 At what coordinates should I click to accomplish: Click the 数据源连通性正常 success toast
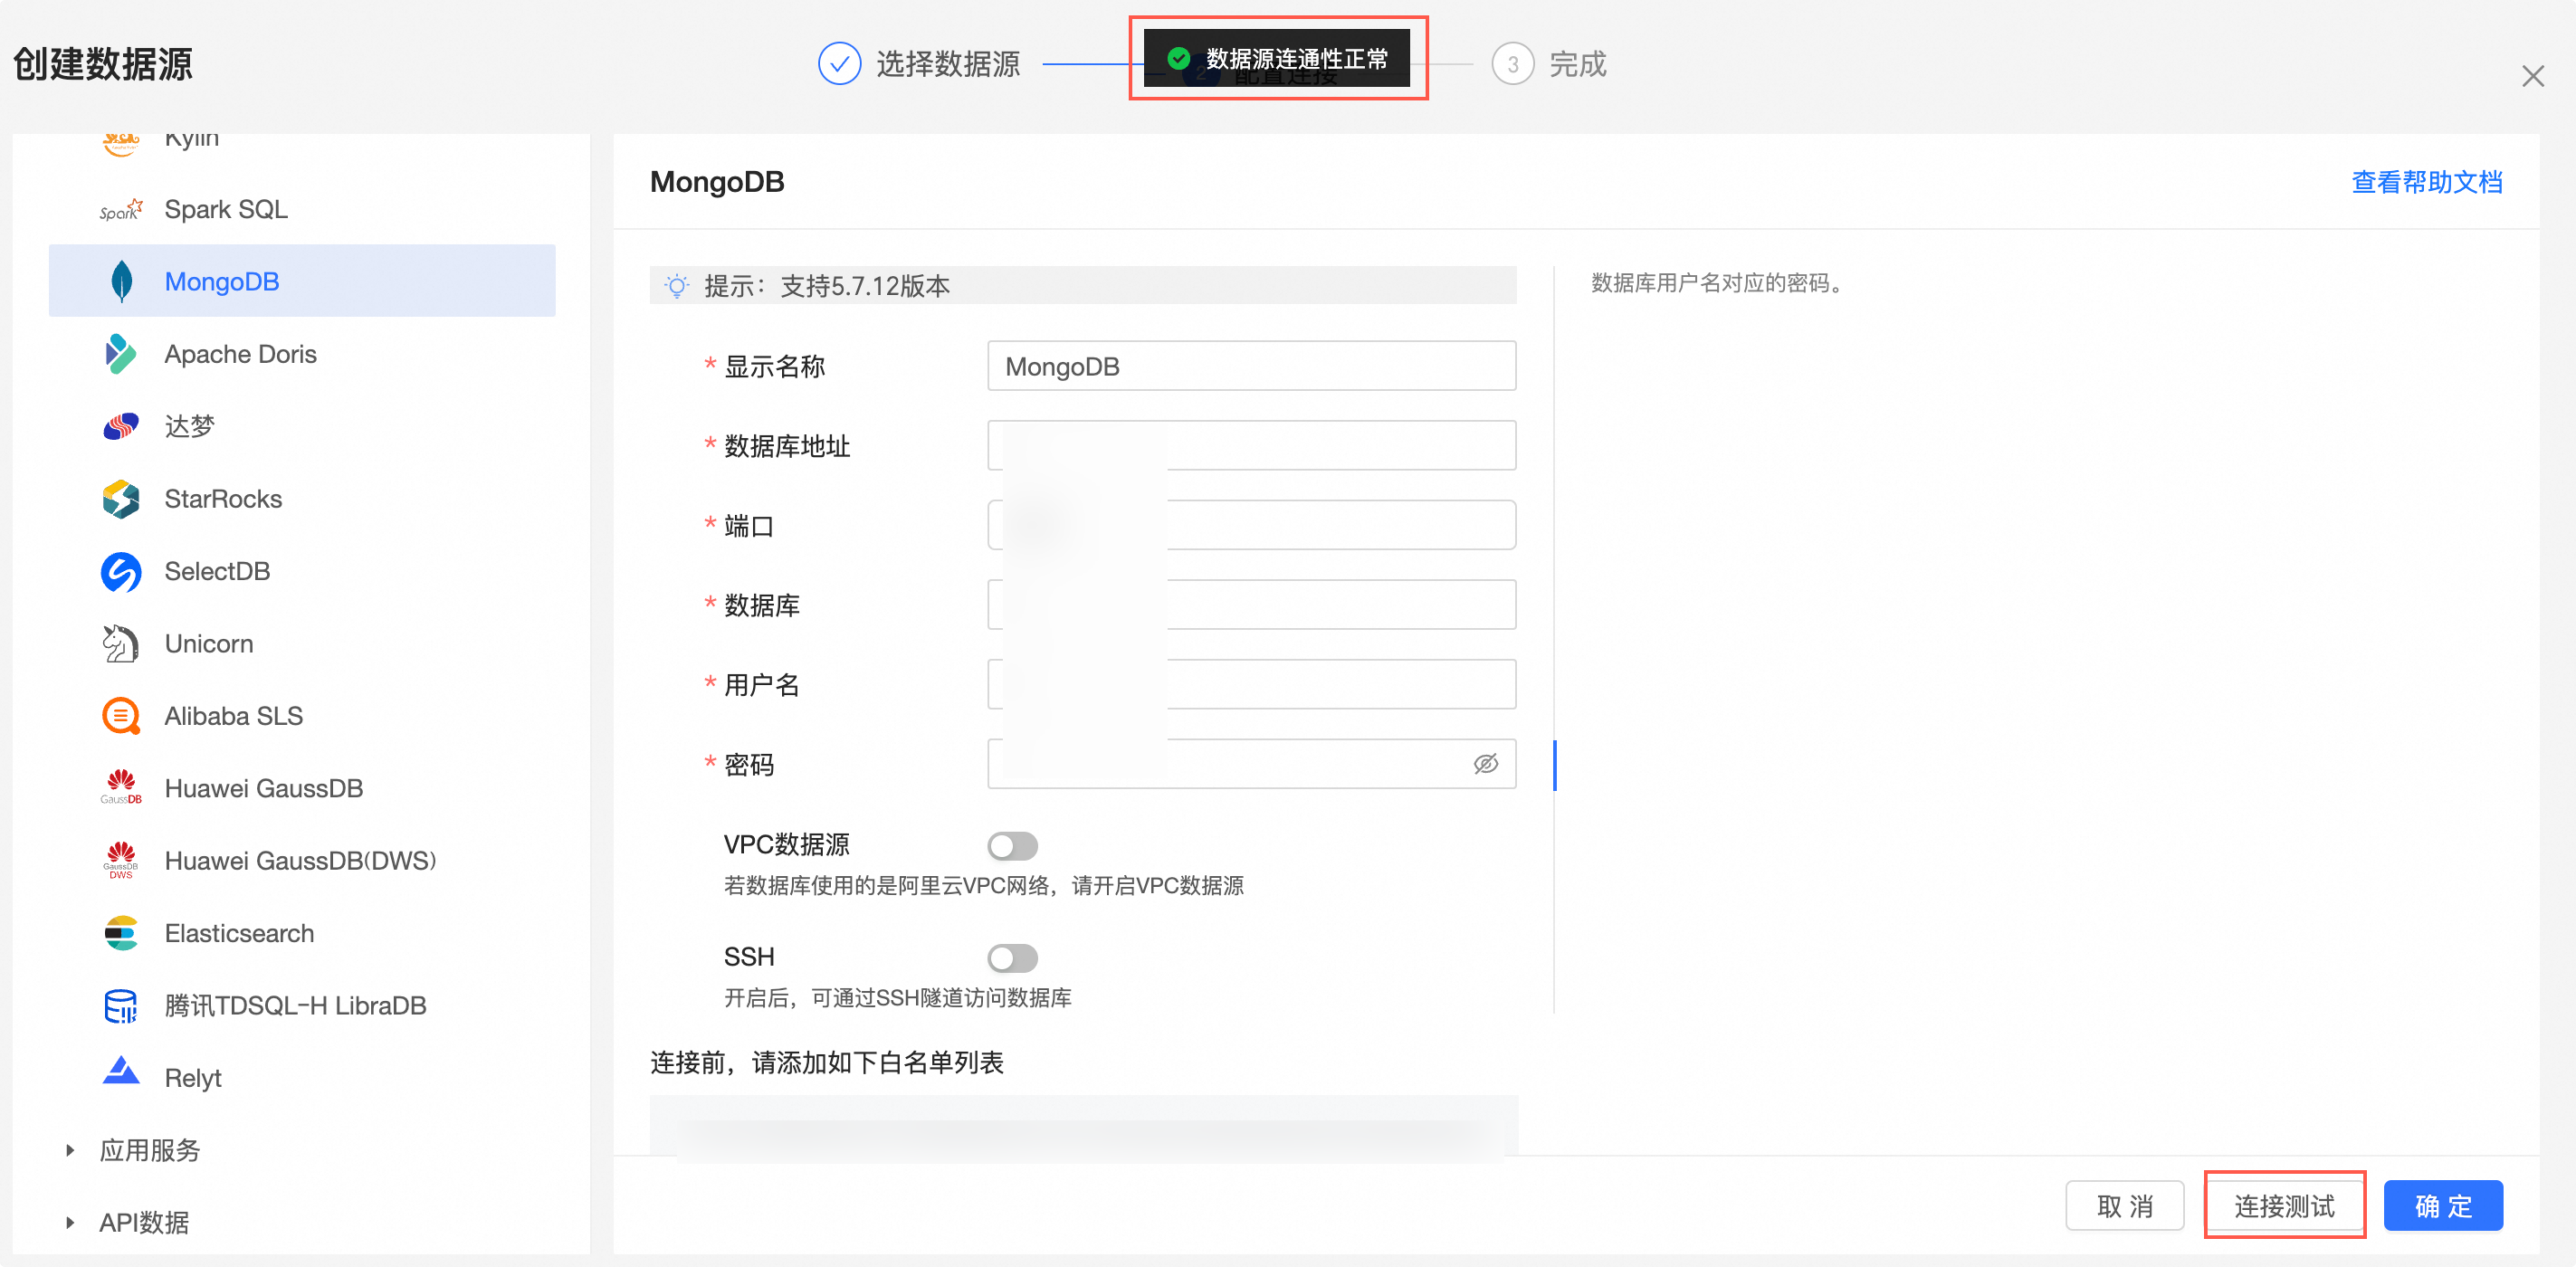pos(1277,58)
